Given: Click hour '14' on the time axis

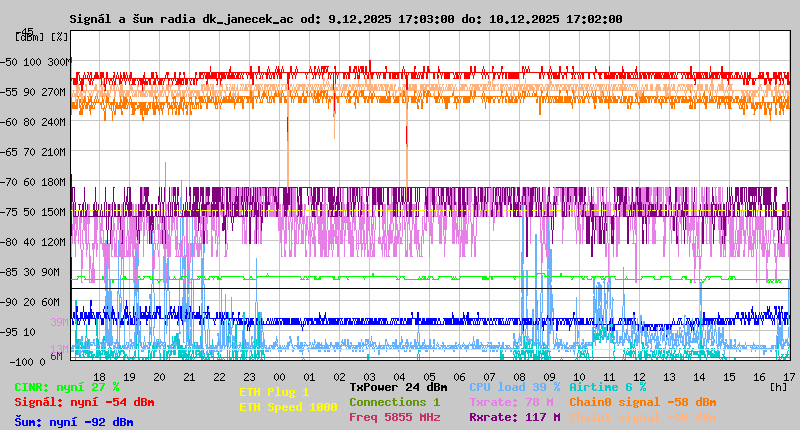Looking at the screenshot, I should (699, 377).
